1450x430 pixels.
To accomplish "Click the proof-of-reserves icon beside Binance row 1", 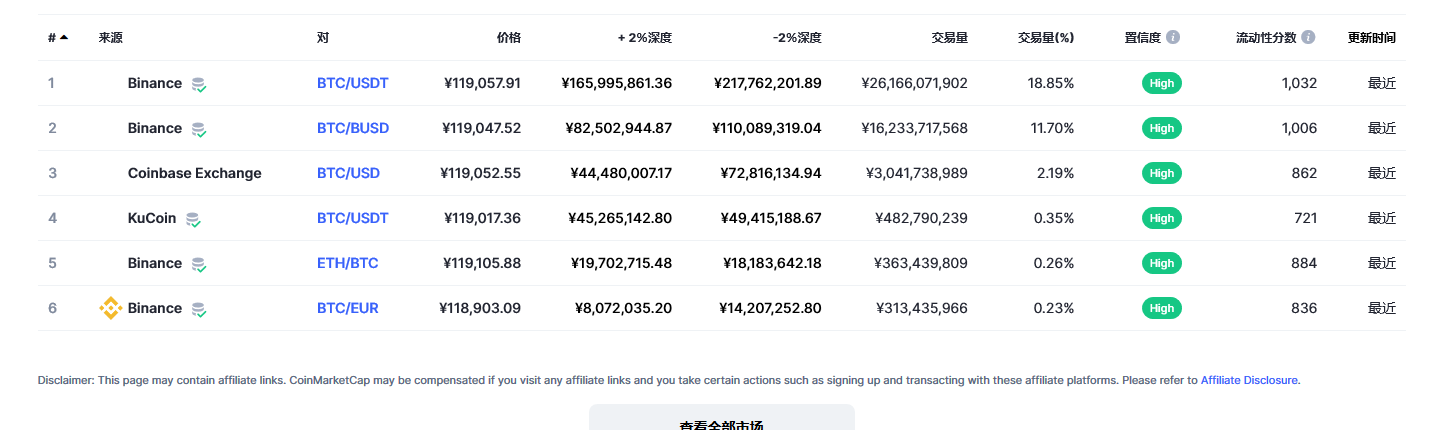I will 199,84.
